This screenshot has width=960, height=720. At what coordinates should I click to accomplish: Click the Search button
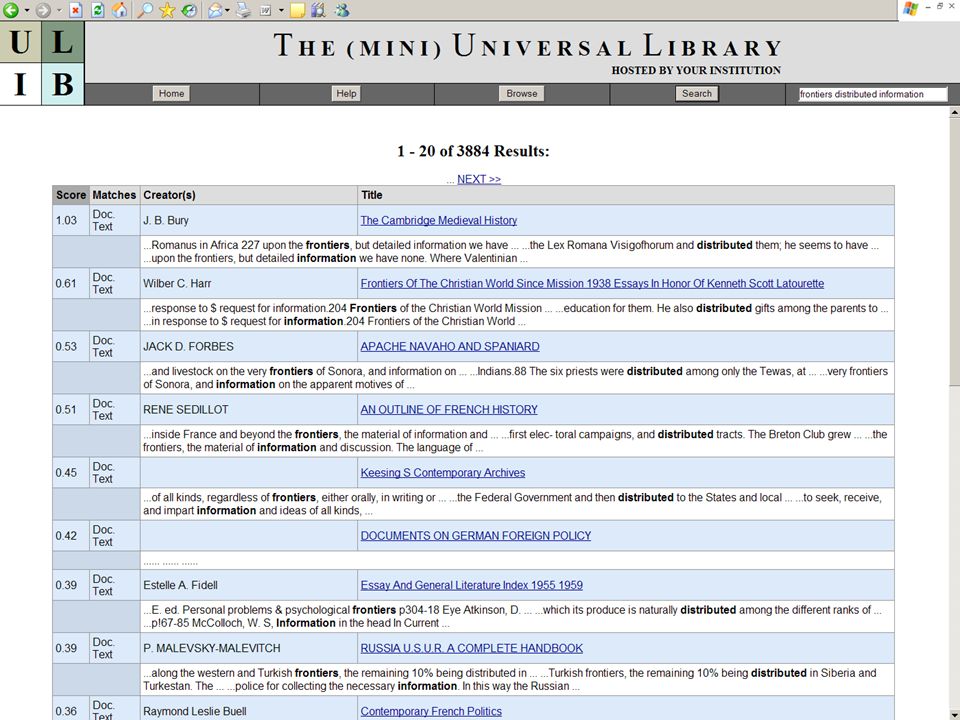click(697, 94)
